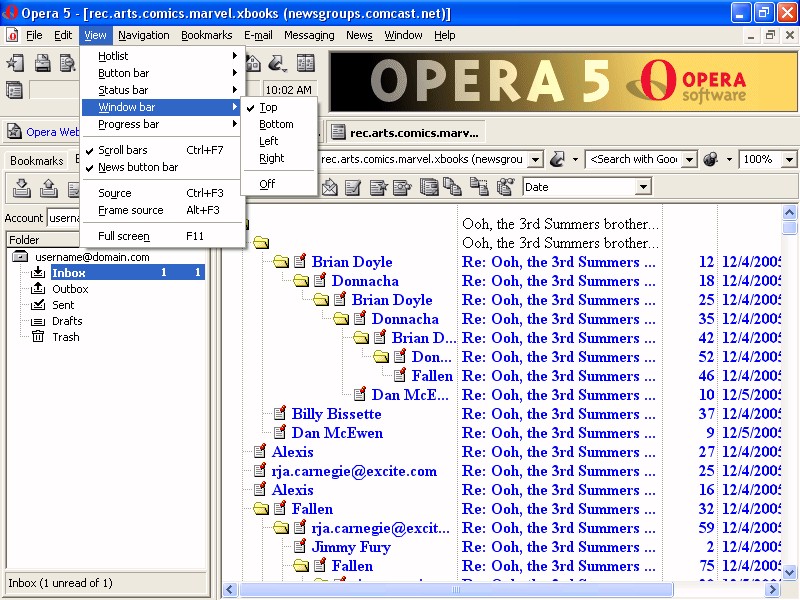
Task: Click the open envelope icon in news toolbar
Action: tap(330, 187)
